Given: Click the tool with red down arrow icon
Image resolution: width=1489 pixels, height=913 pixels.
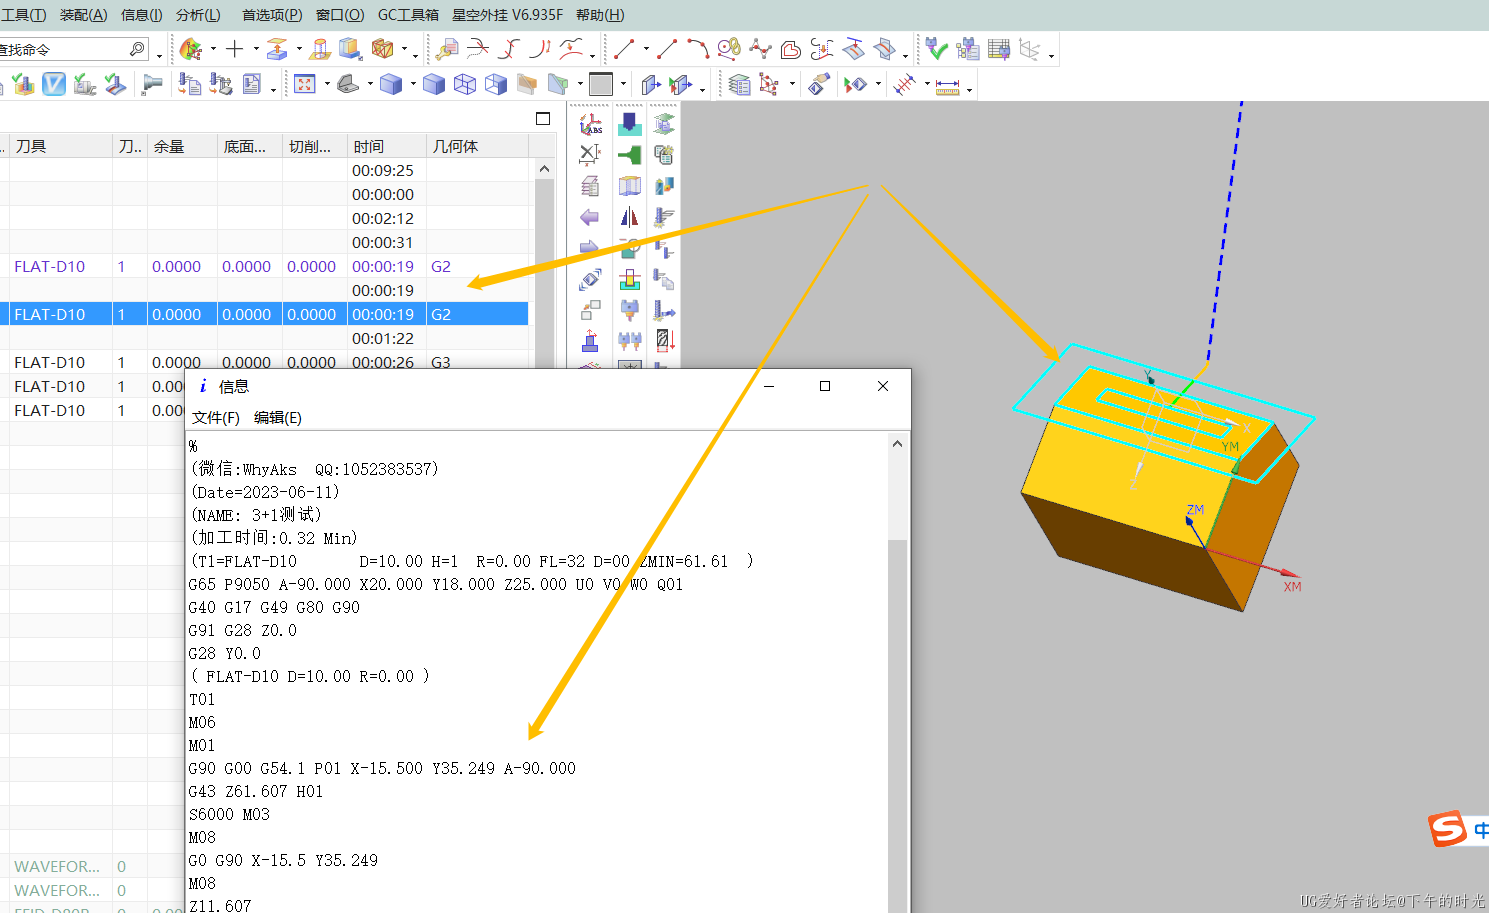Looking at the screenshot, I should (x=665, y=340).
